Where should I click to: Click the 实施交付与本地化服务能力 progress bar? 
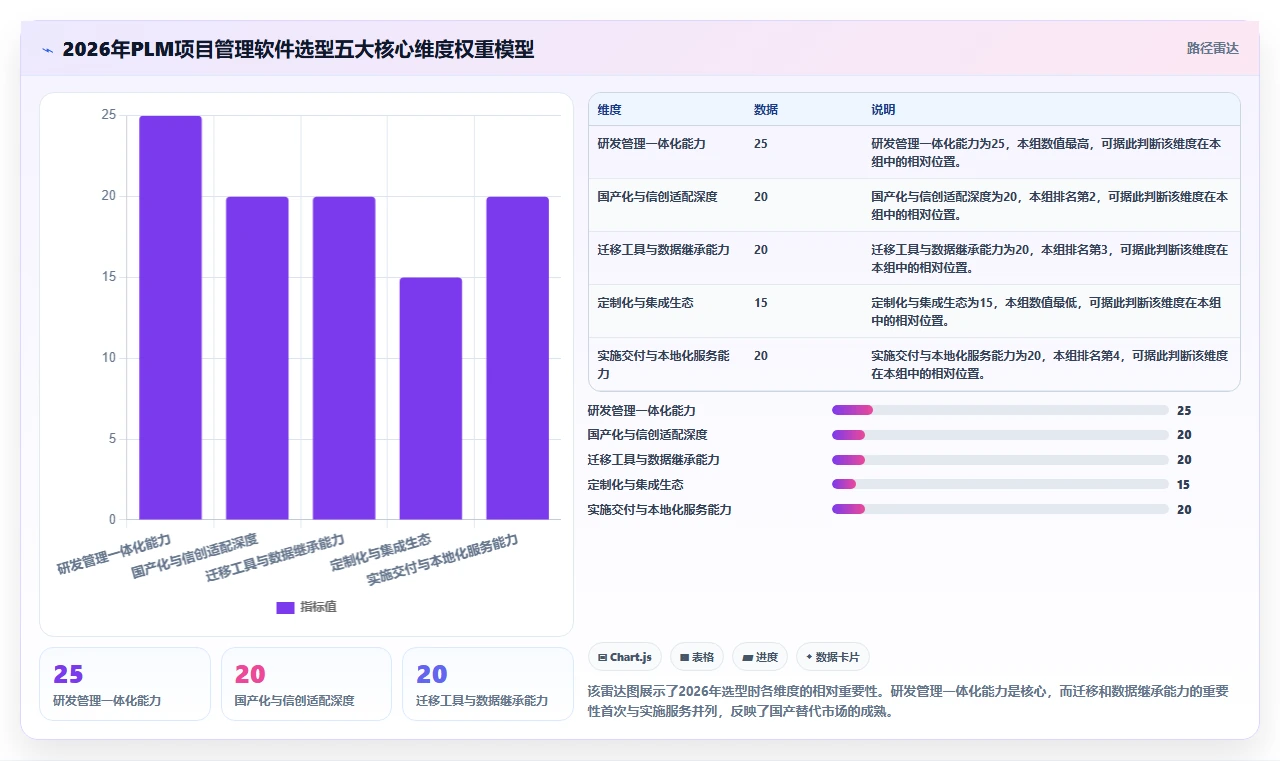[1000, 510]
